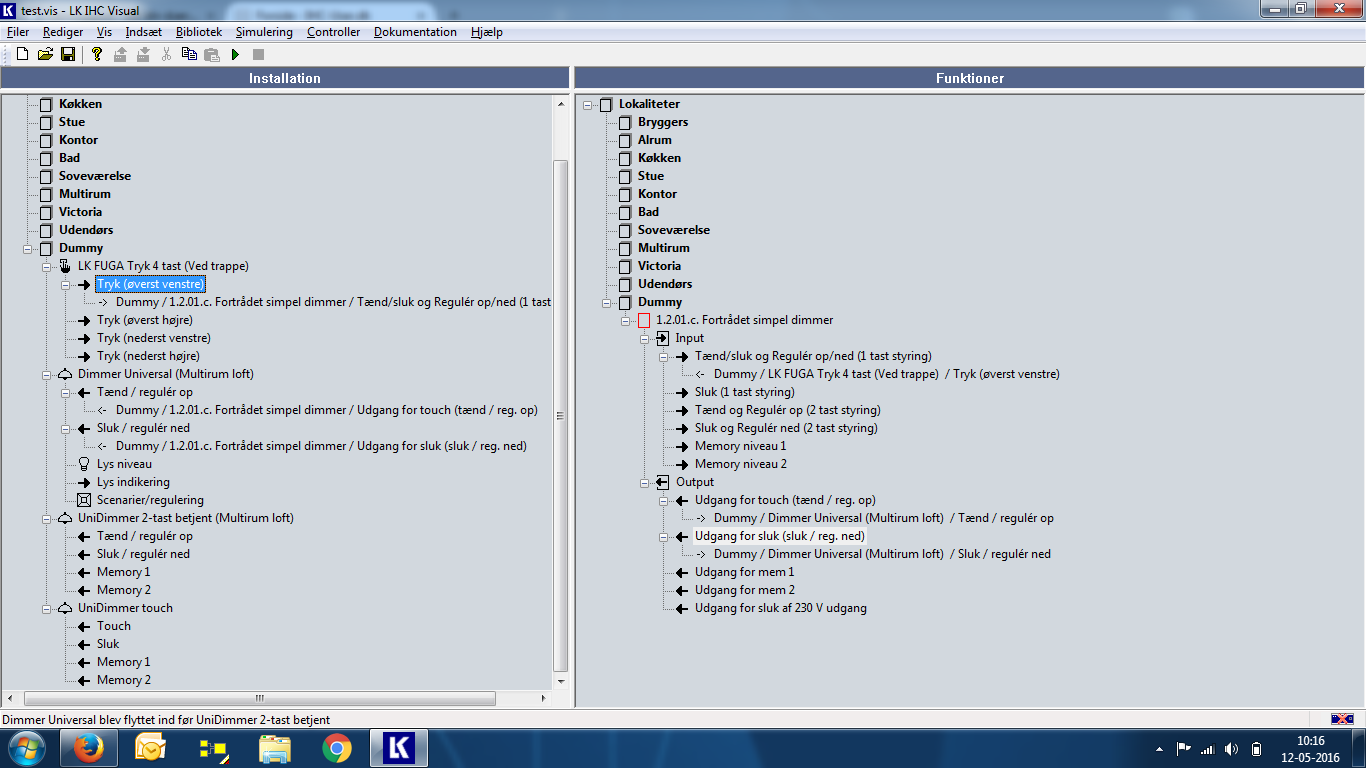1366x768 pixels.
Task: Click the Installation panel header
Action: pos(285,78)
